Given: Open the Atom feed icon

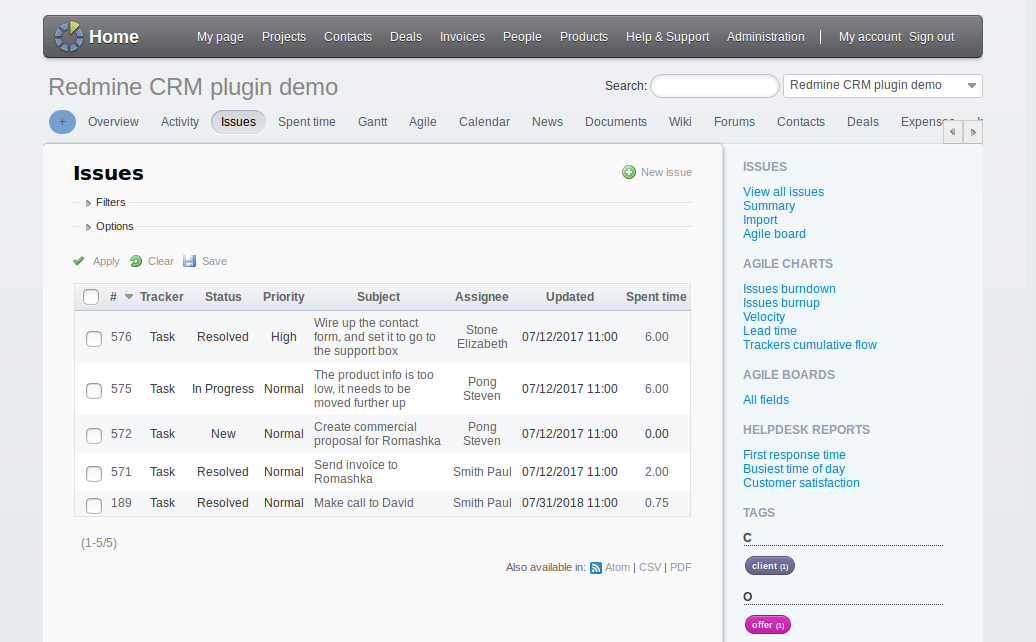Looking at the screenshot, I should tap(596, 568).
